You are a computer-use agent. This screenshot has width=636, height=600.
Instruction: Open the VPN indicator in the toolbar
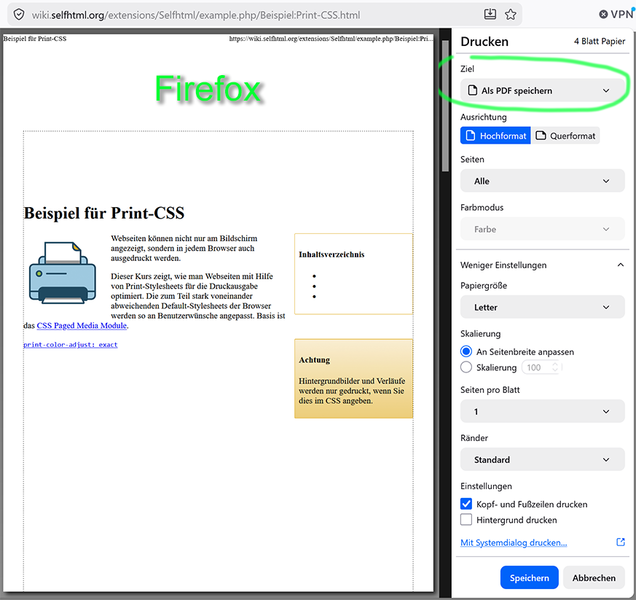point(617,14)
